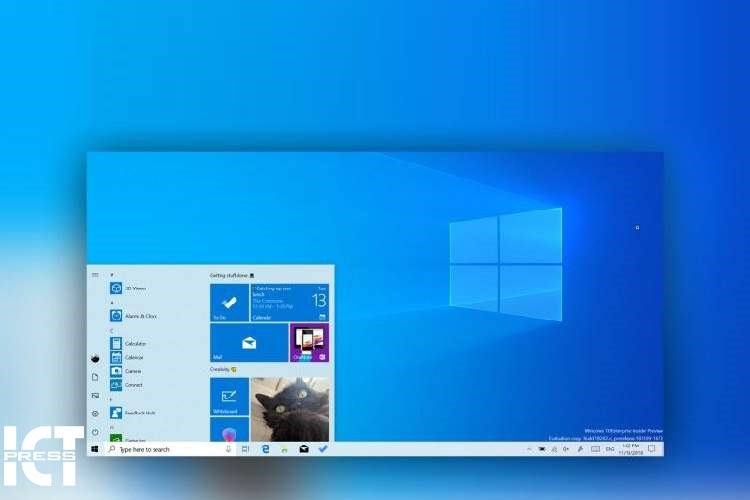Open the ENG language selector
Image resolution: width=750 pixels, height=500 pixels.
tap(611, 450)
